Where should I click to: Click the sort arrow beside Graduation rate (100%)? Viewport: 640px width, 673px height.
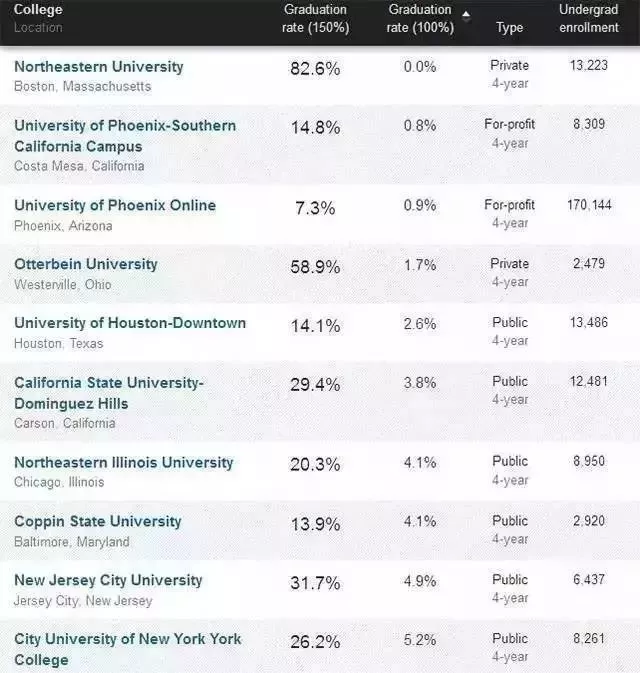[466, 16]
